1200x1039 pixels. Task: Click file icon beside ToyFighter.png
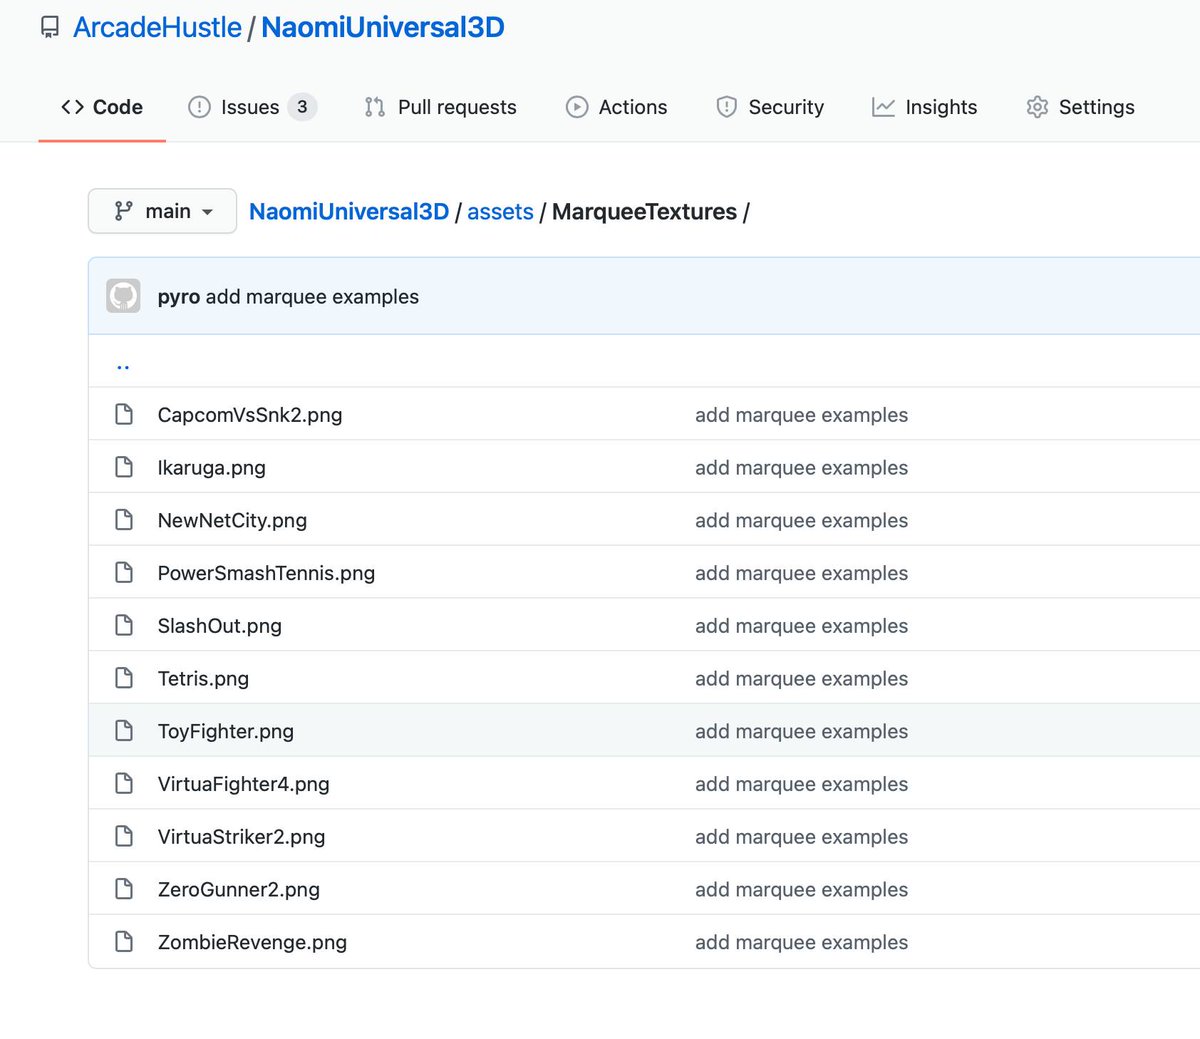tap(124, 731)
